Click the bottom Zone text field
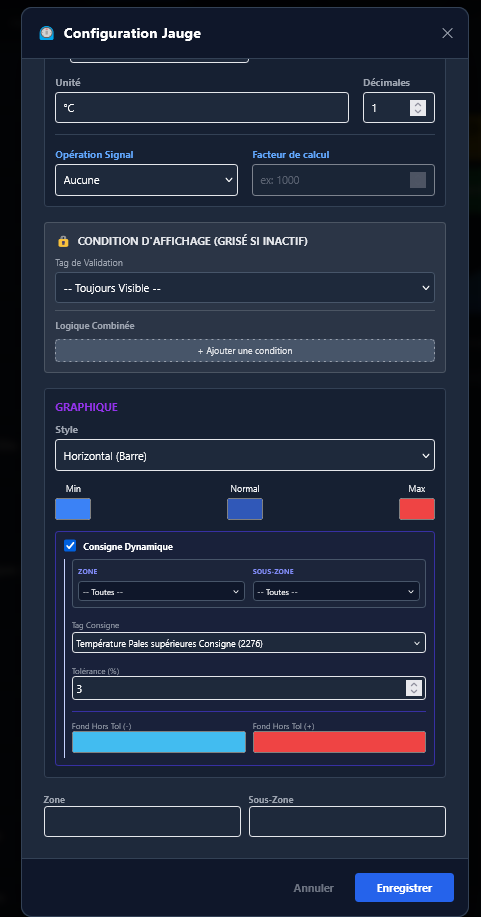Image resolution: width=481 pixels, height=917 pixels. pyautogui.click(x=142, y=822)
